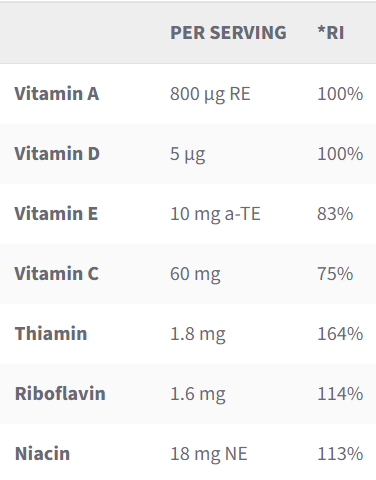Image resolution: width=376 pixels, height=480 pixels.
Task: Click the 60 mg serving value
Action: tap(195, 274)
